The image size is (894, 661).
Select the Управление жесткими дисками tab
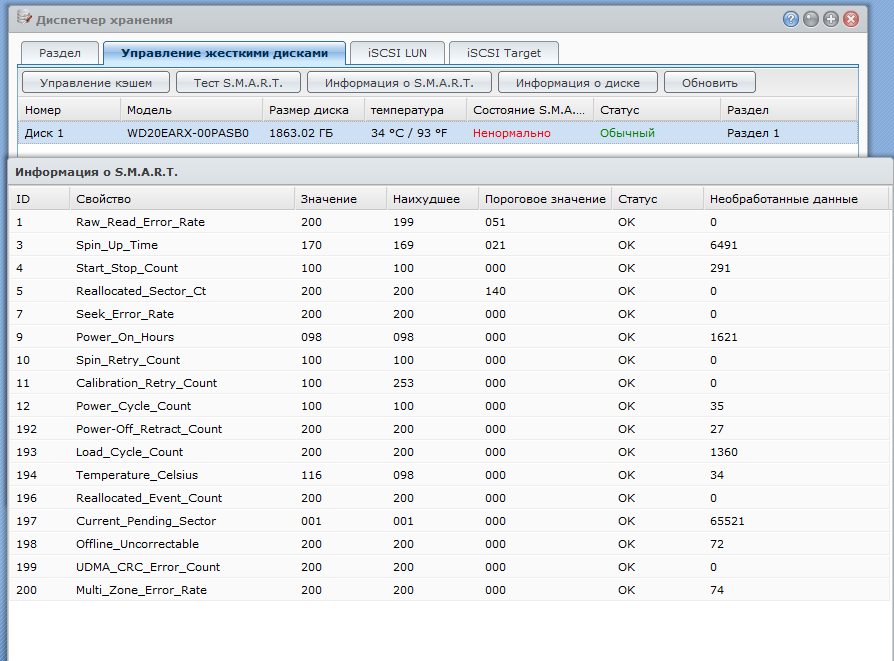(x=224, y=53)
